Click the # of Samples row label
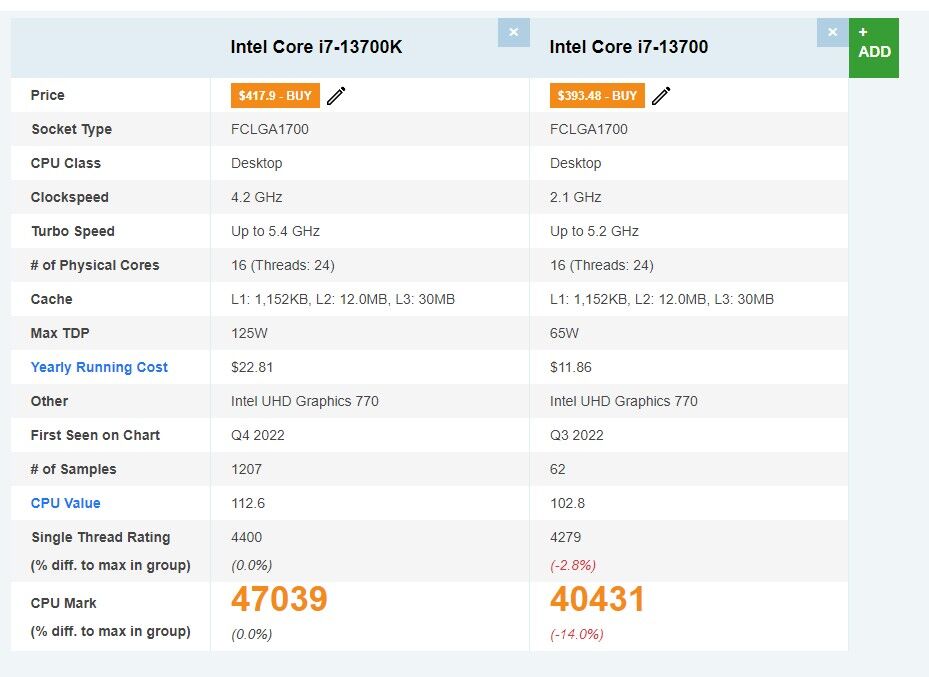This screenshot has width=929, height=677. coord(73,469)
